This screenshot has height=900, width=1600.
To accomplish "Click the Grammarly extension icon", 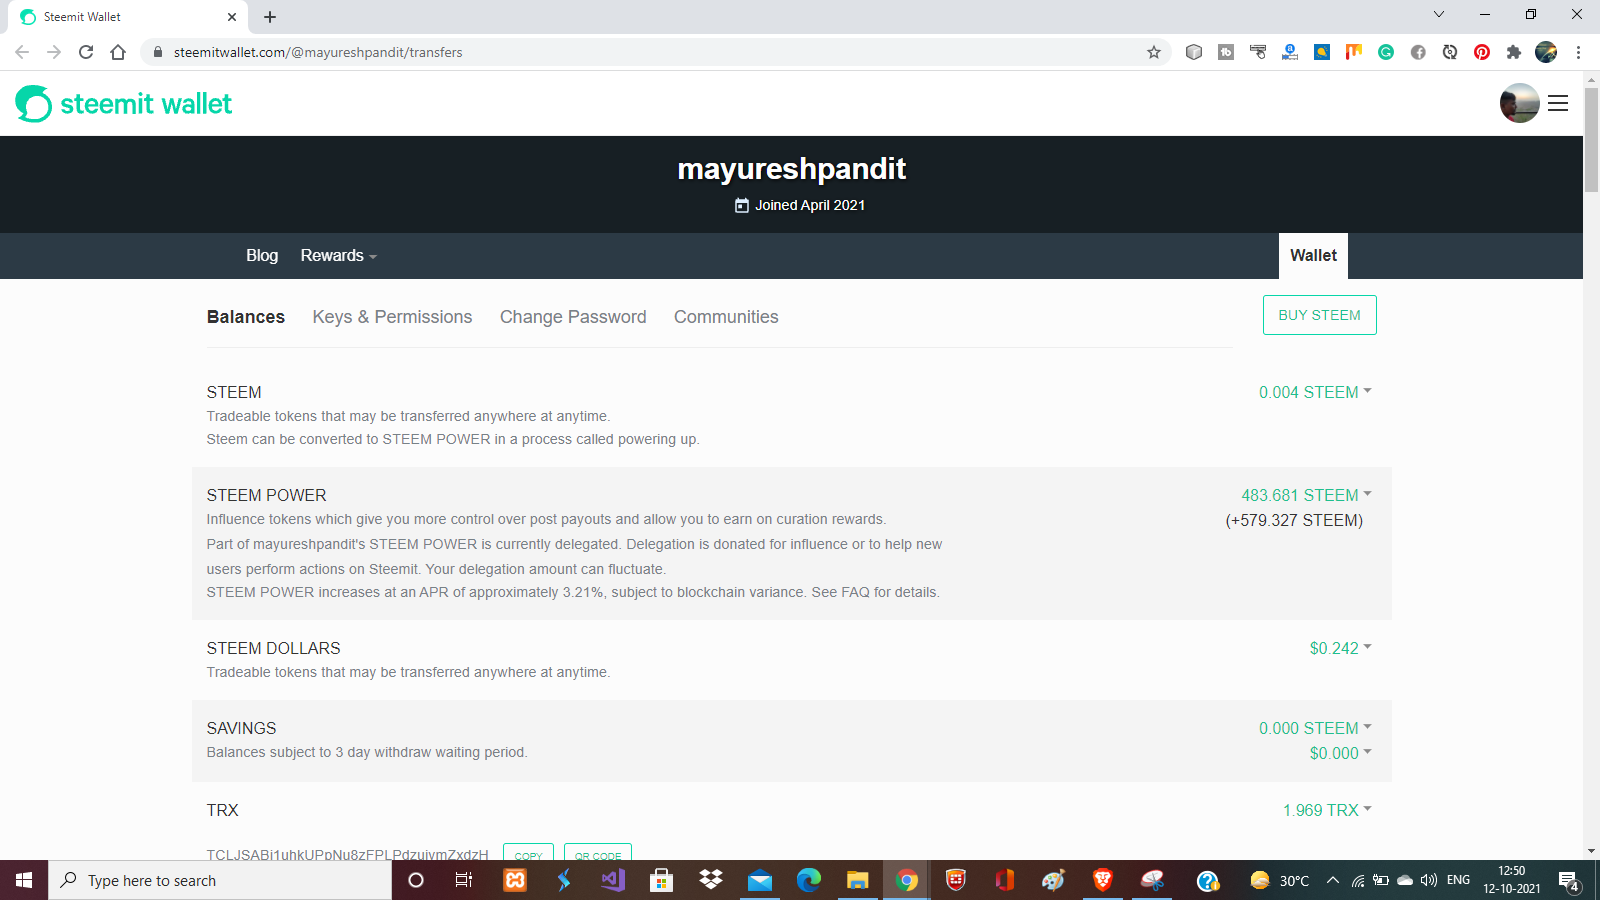I will pyautogui.click(x=1386, y=52).
